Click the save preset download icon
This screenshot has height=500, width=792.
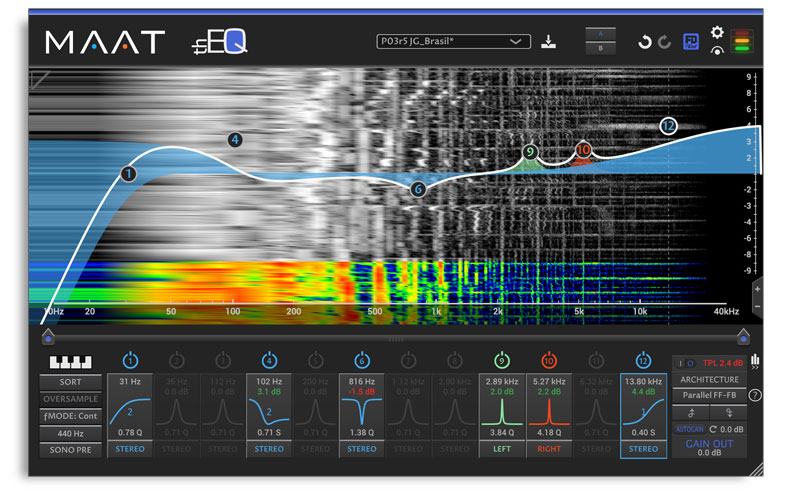click(548, 41)
